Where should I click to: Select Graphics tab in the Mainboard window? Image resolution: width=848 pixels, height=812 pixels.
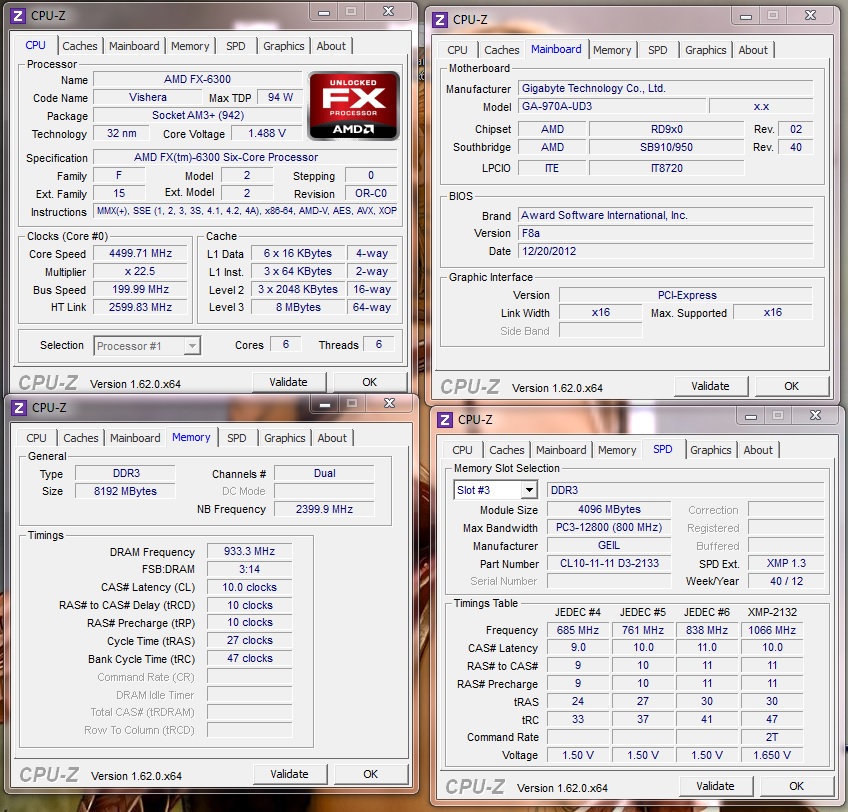[705, 50]
